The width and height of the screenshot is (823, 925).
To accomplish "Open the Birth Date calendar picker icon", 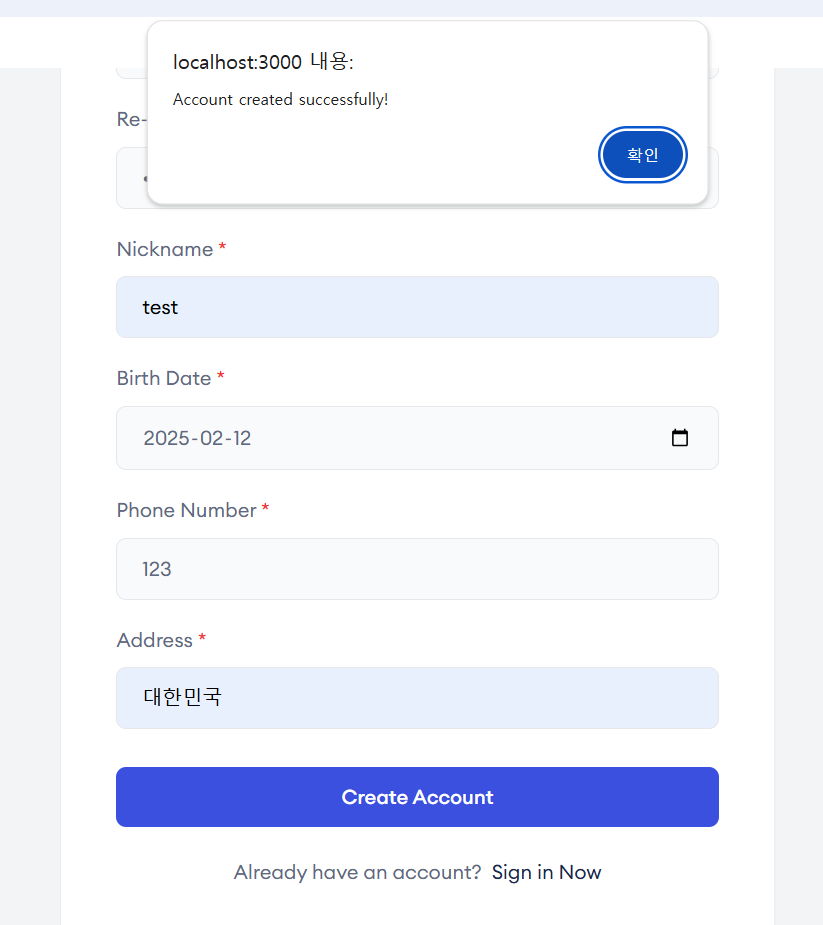I will 680,438.
